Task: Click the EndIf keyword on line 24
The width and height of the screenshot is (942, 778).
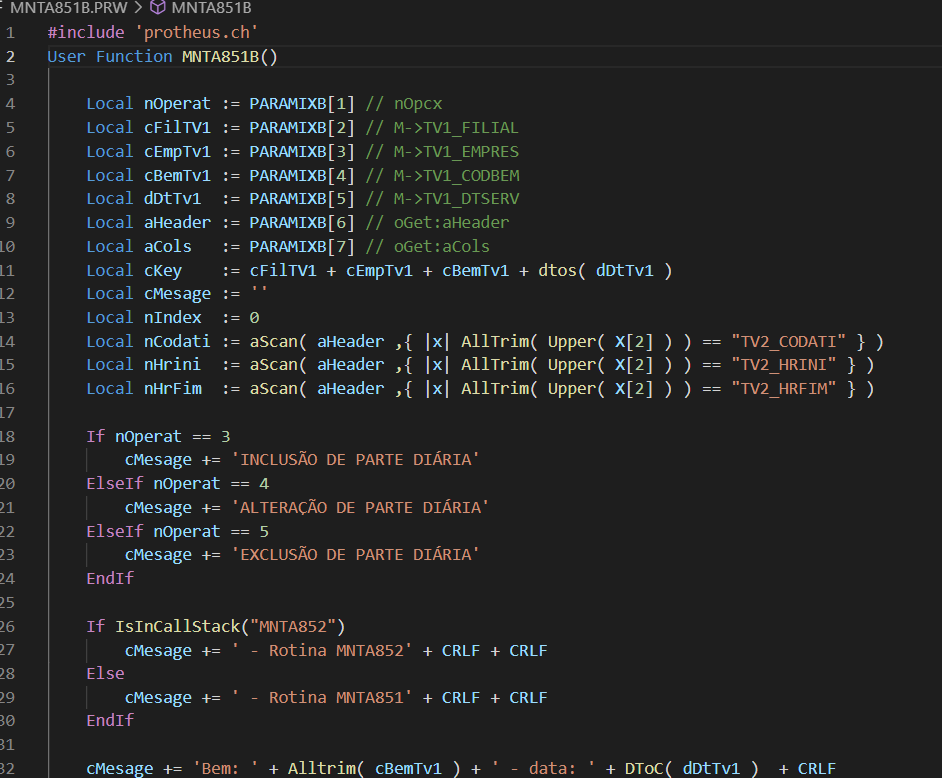Action: (x=110, y=579)
